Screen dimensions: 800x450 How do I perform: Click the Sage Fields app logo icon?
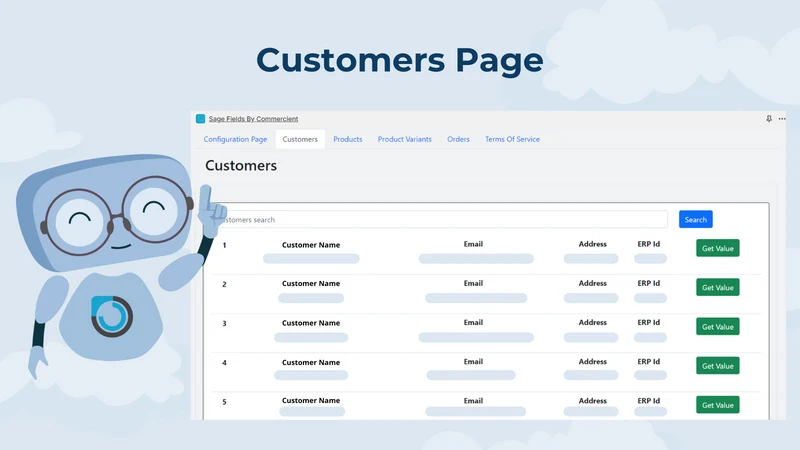pos(201,119)
